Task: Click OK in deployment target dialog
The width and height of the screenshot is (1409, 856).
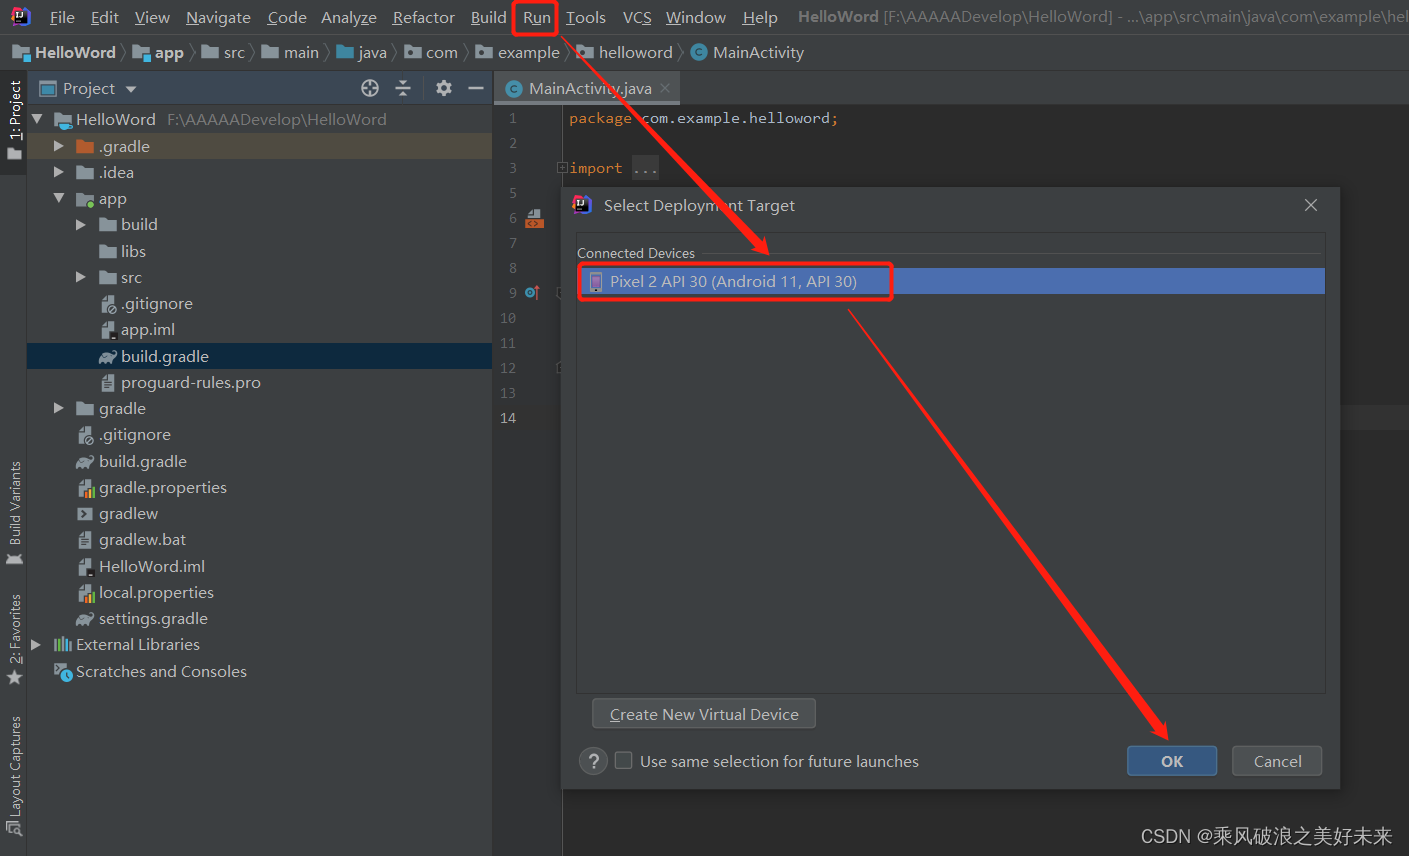Action: 1172,761
